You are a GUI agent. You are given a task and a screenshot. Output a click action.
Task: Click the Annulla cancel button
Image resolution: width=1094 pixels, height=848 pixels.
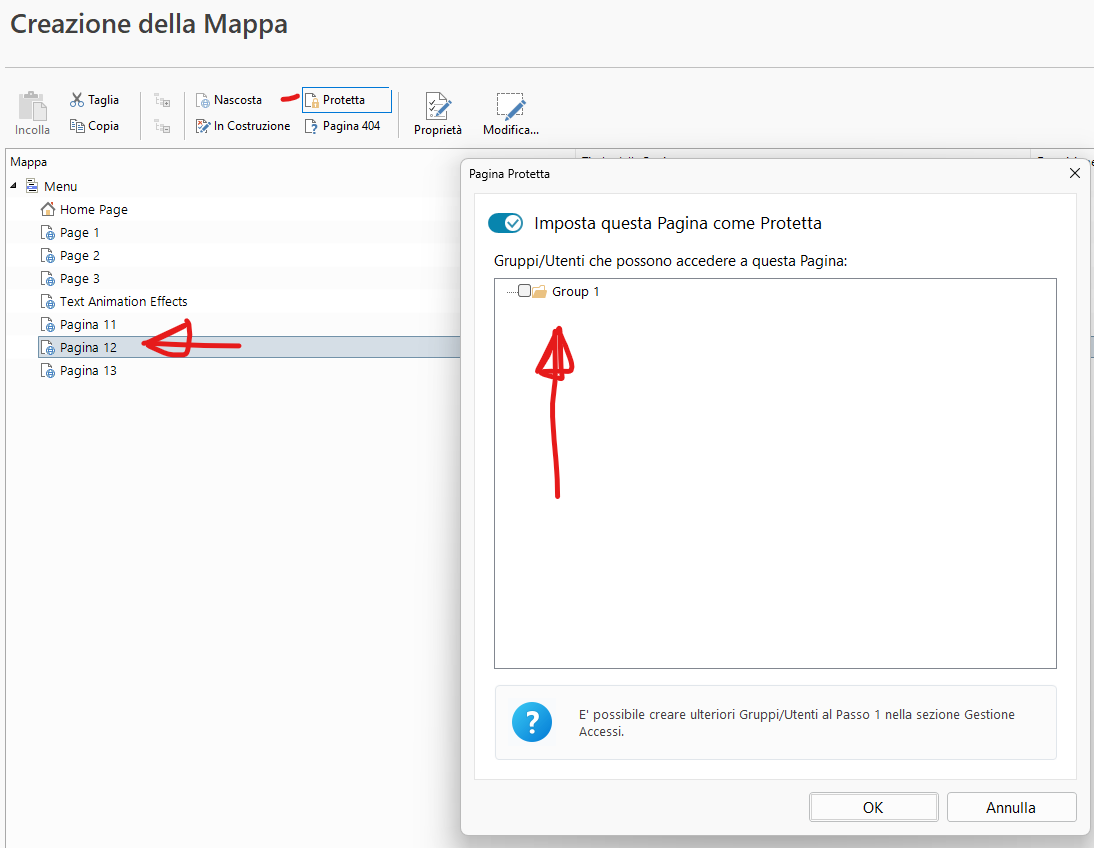(1011, 807)
